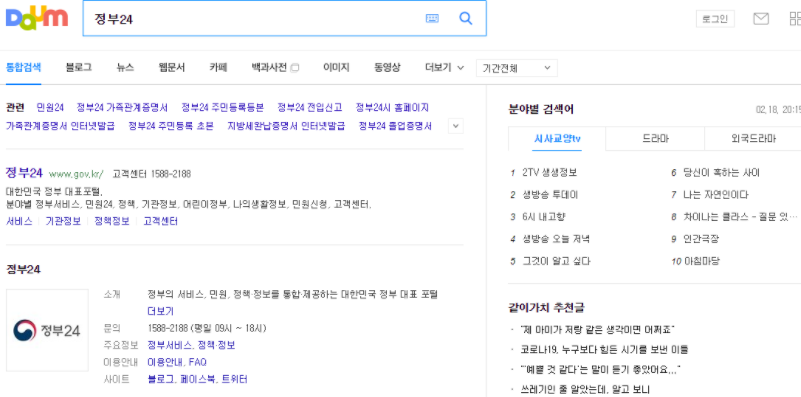Image resolution: width=801 pixels, height=397 pixels.
Task: Run search with the magnifier icon
Action: tap(465, 18)
